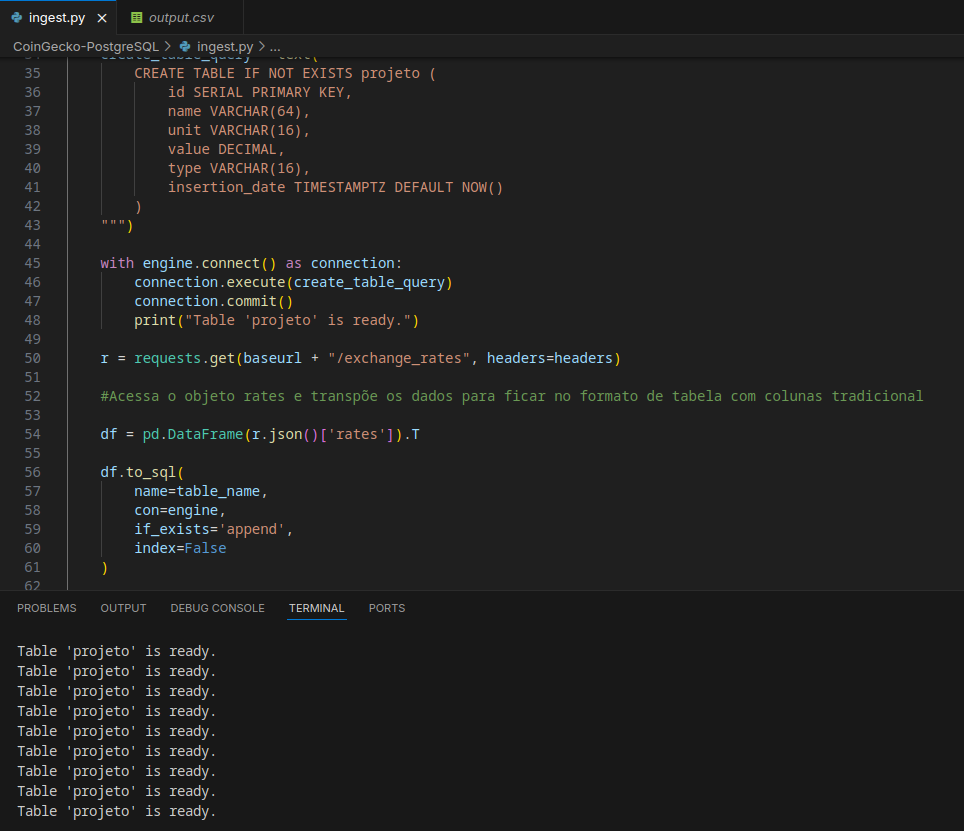Click line number 35 in the gutter
The height and width of the screenshot is (831, 964).
point(33,73)
